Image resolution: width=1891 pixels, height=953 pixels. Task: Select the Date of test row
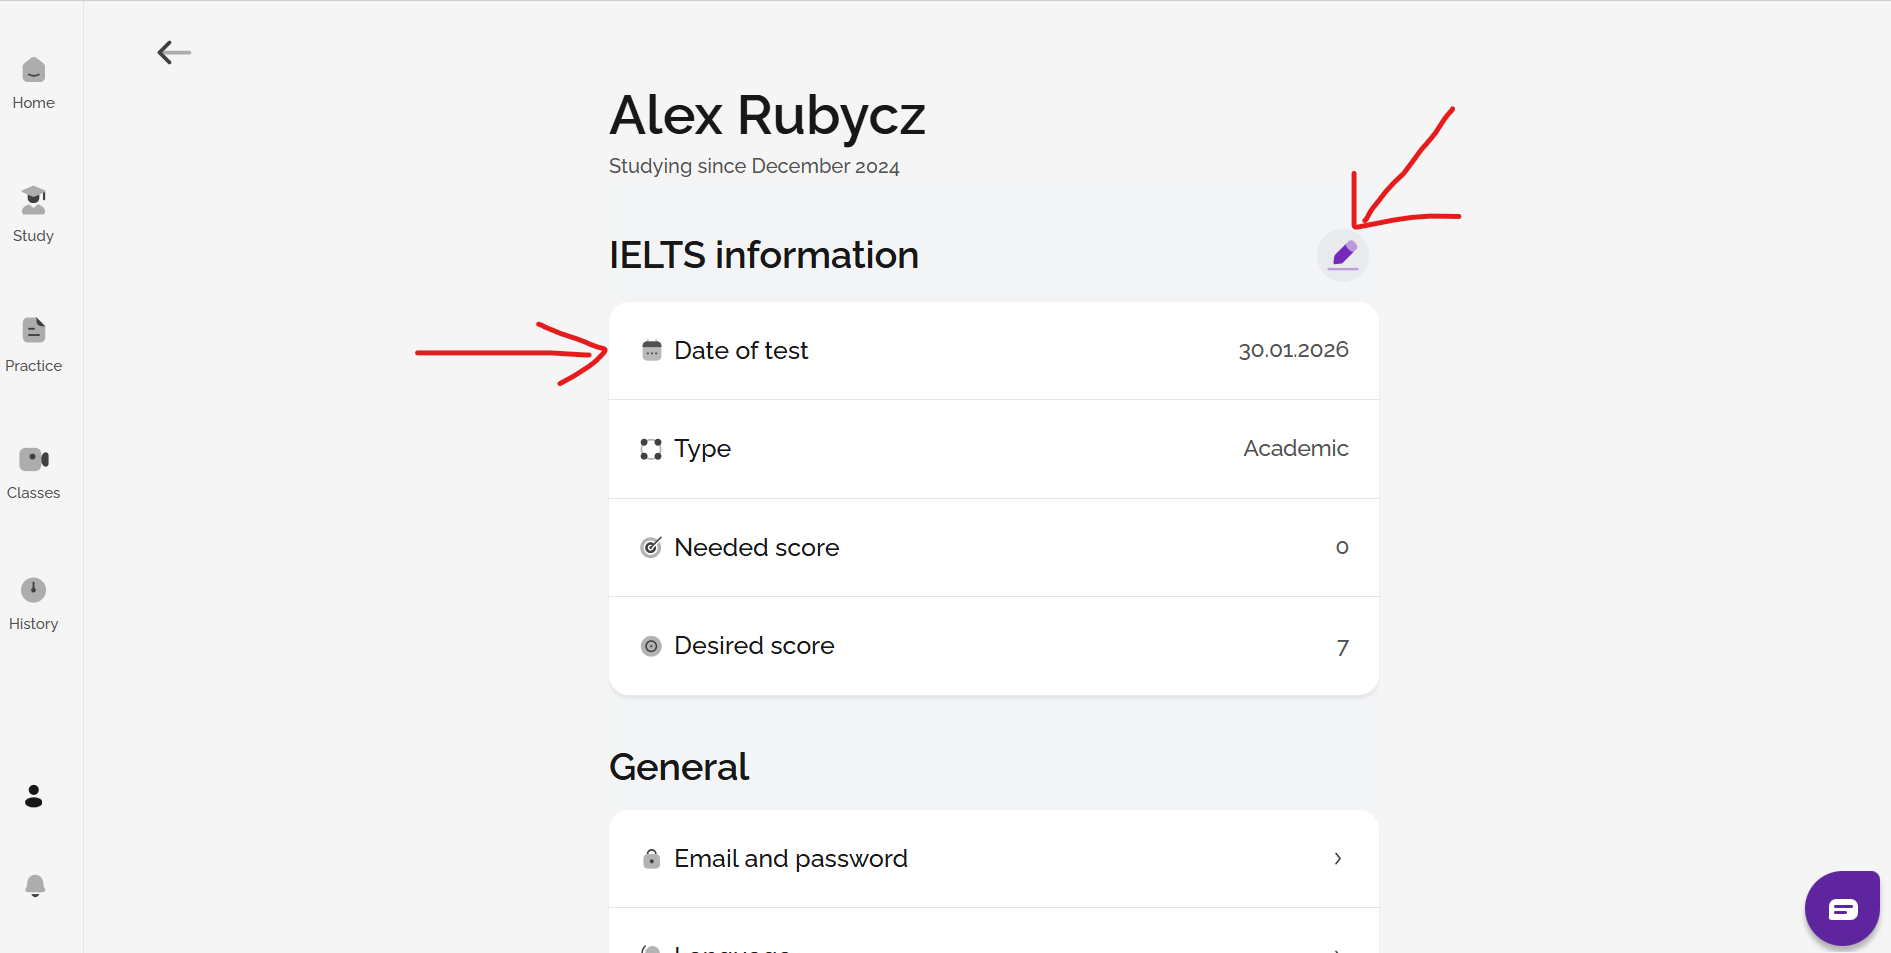tap(993, 351)
